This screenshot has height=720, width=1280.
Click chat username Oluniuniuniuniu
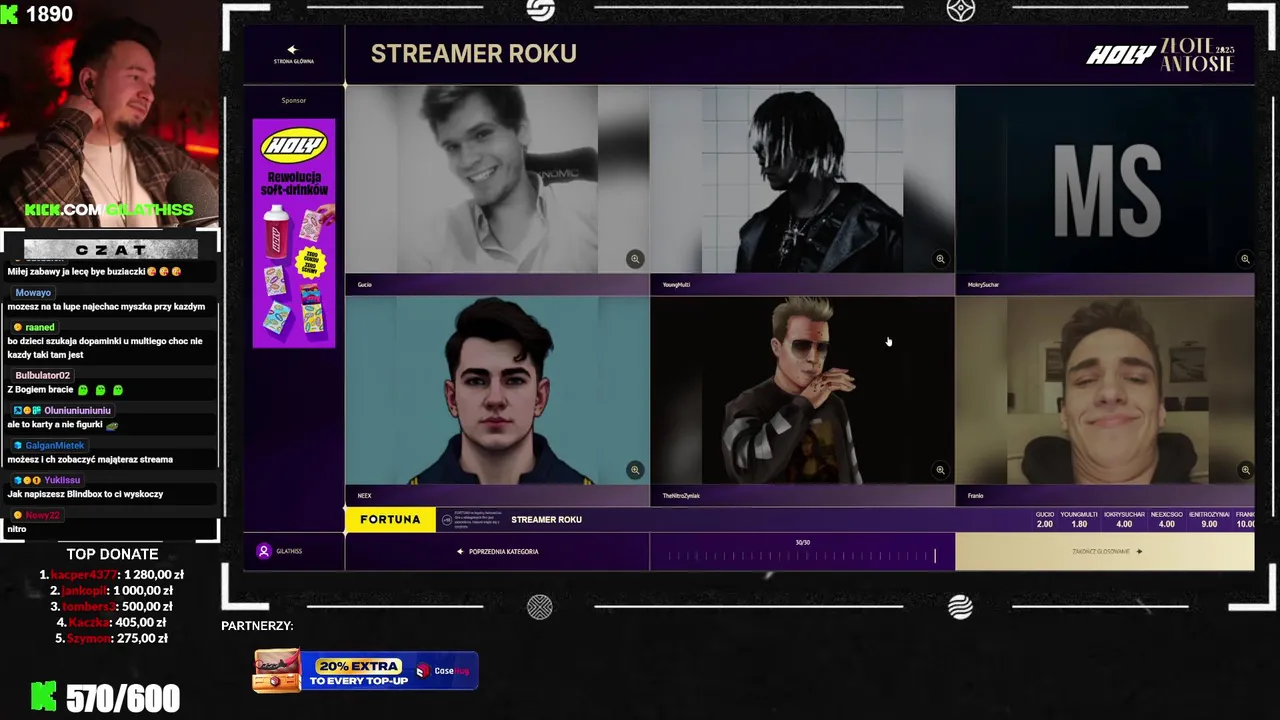coord(77,410)
